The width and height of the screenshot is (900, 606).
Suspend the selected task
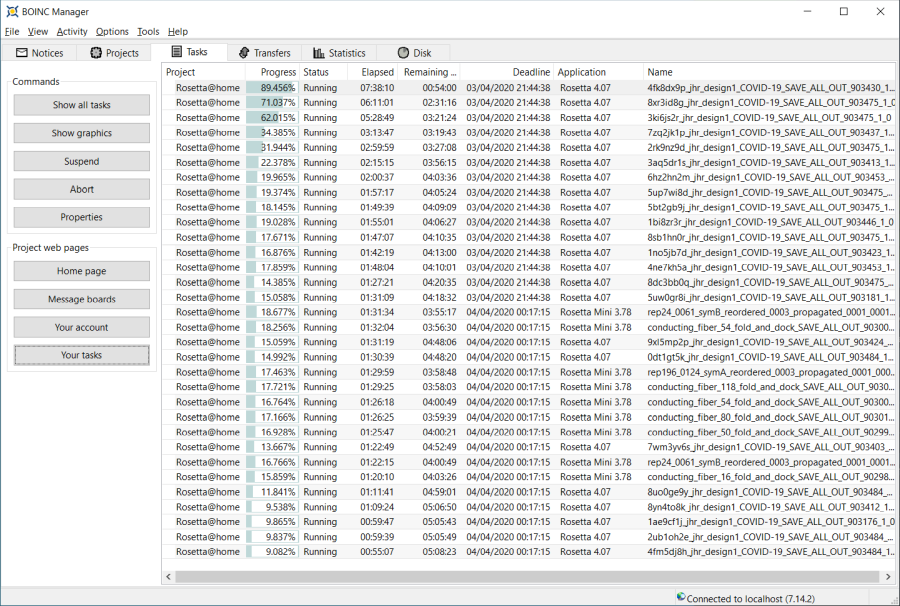click(82, 161)
